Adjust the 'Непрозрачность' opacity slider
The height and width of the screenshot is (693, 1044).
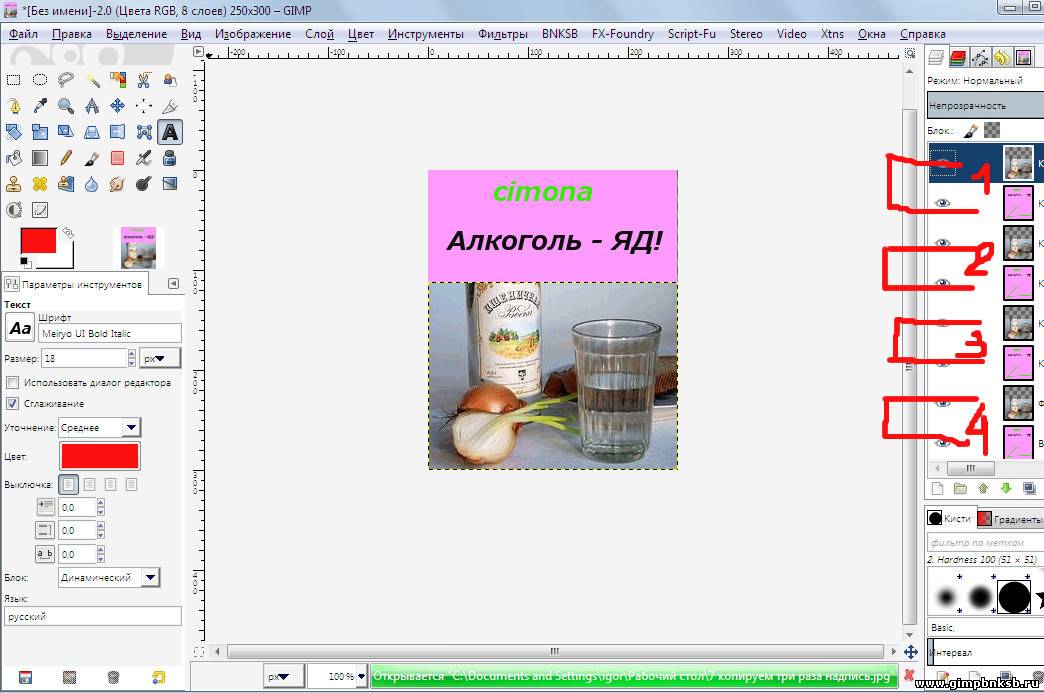(985, 105)
